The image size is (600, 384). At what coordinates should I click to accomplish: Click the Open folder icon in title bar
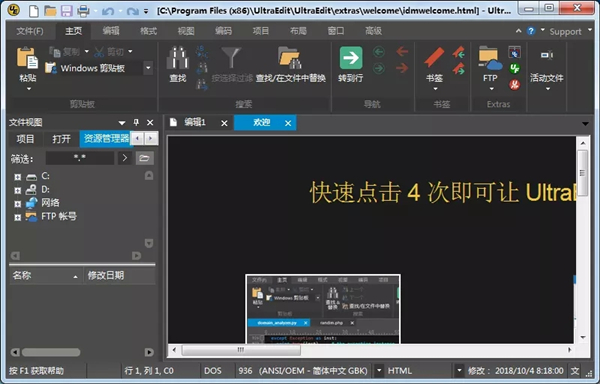coord(50,11)
